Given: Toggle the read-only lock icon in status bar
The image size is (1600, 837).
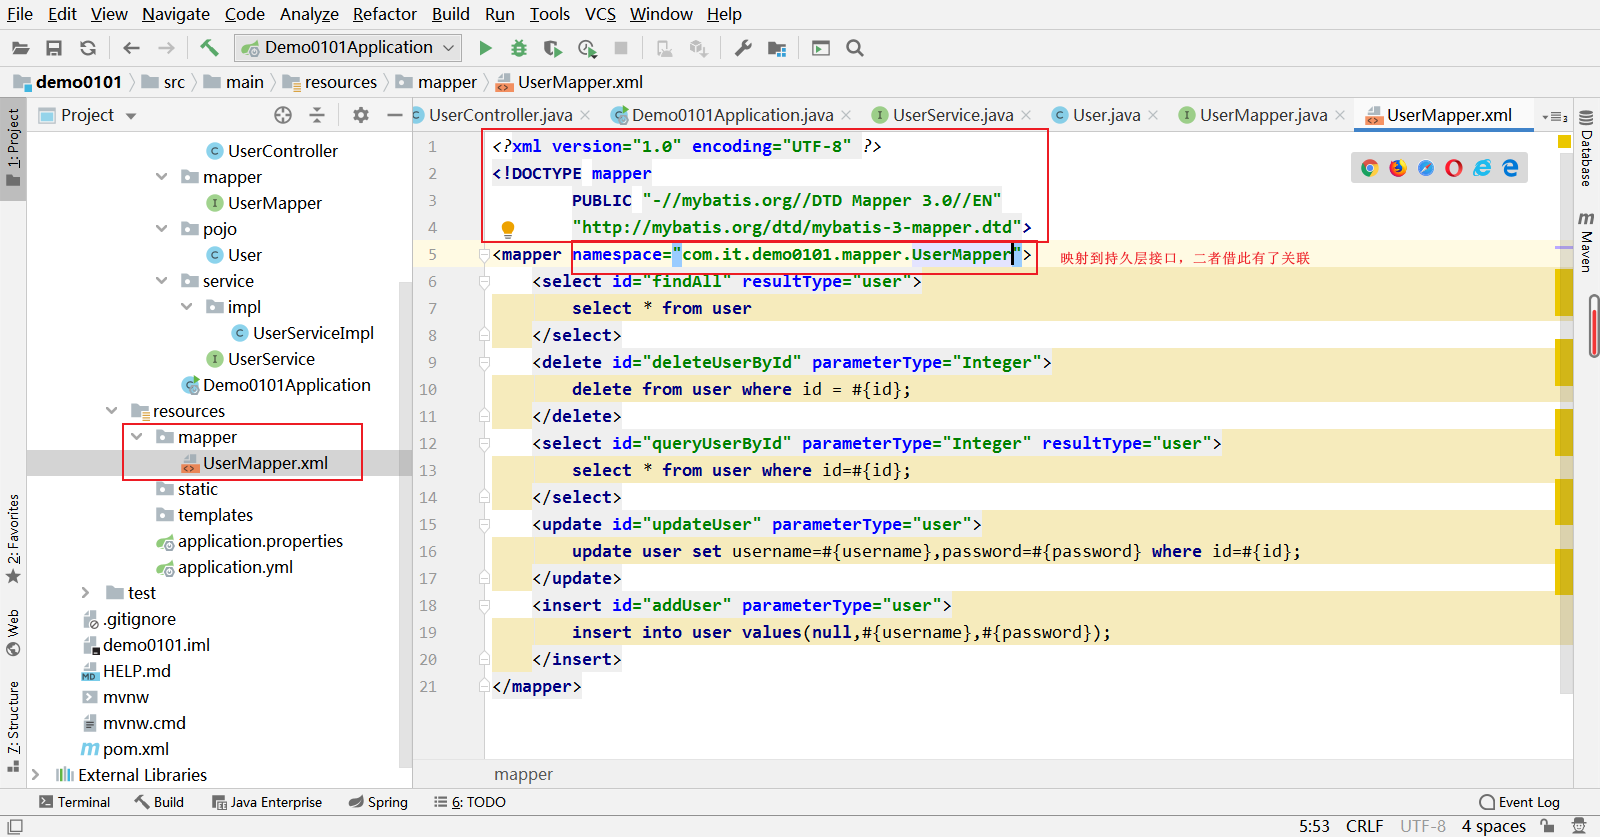Looking at the screenshot, I should coord(1547,826).
